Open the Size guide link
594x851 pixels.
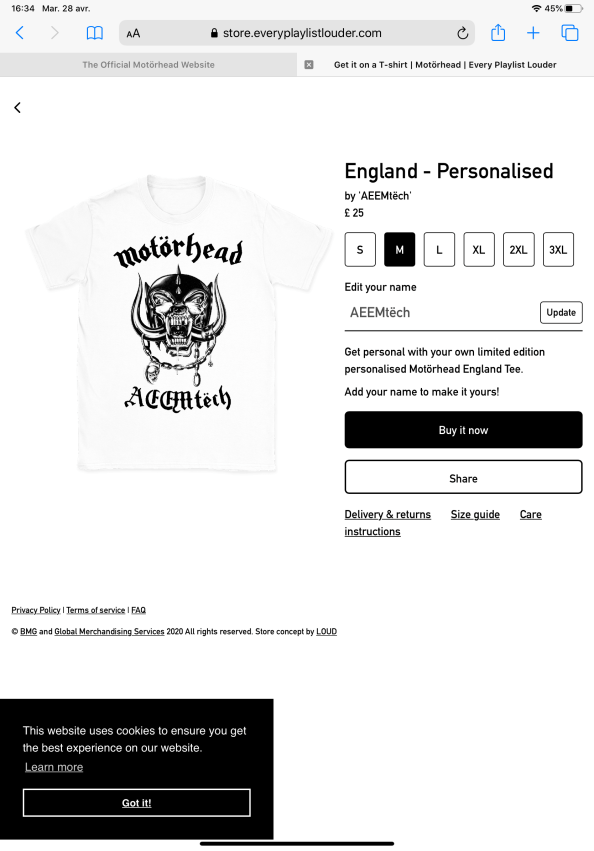tap(475, 515)
